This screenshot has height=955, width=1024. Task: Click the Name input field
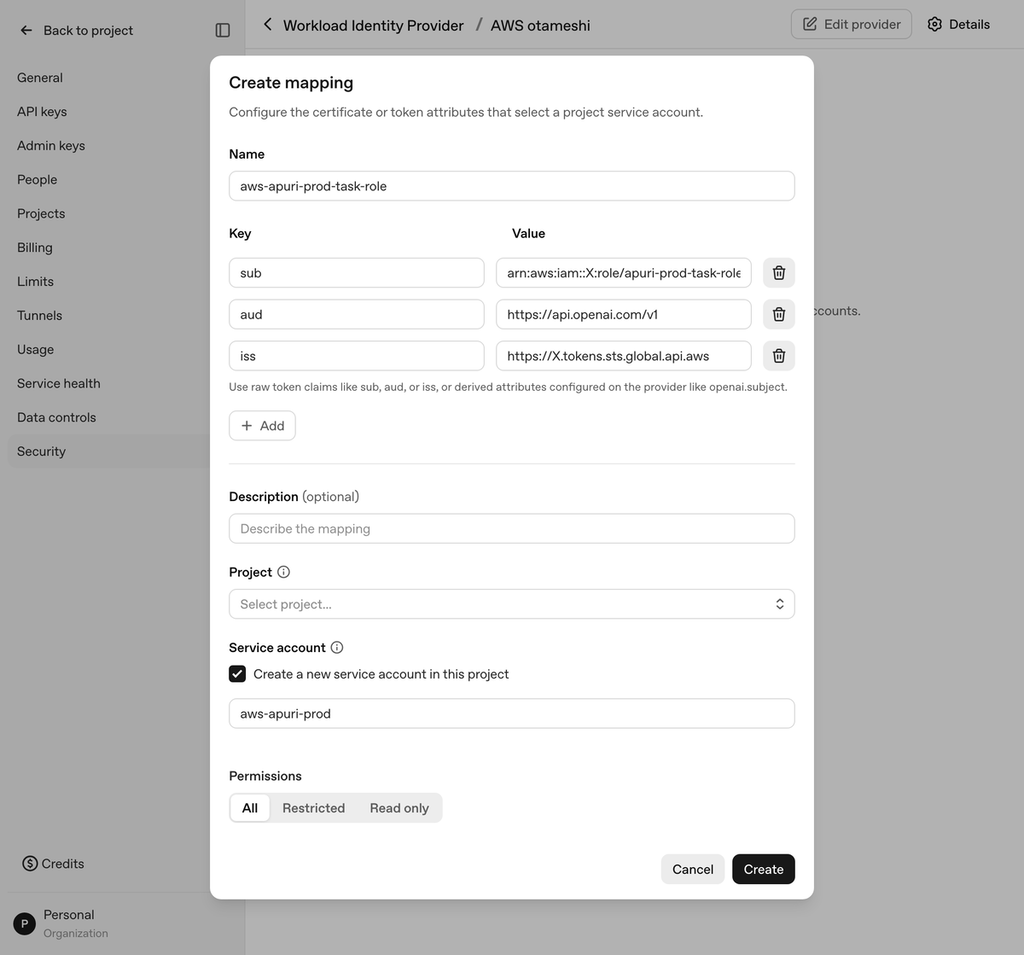tap(511, 186)
